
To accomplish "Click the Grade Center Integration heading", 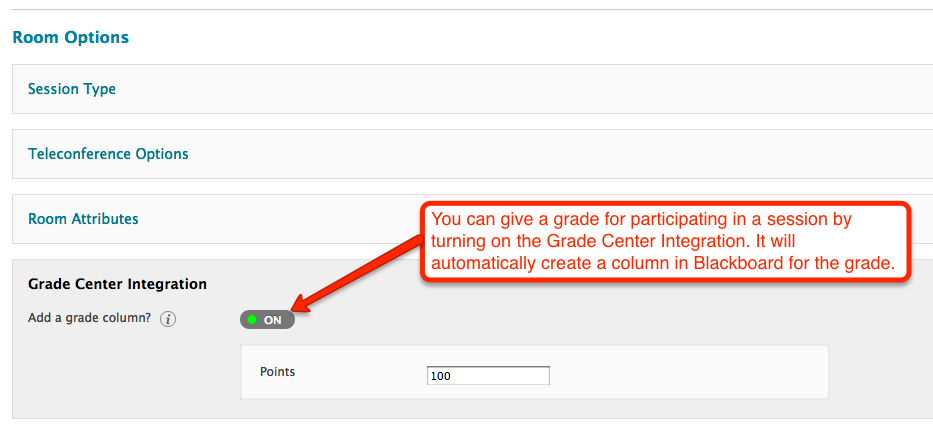I will tap(117, 284).
